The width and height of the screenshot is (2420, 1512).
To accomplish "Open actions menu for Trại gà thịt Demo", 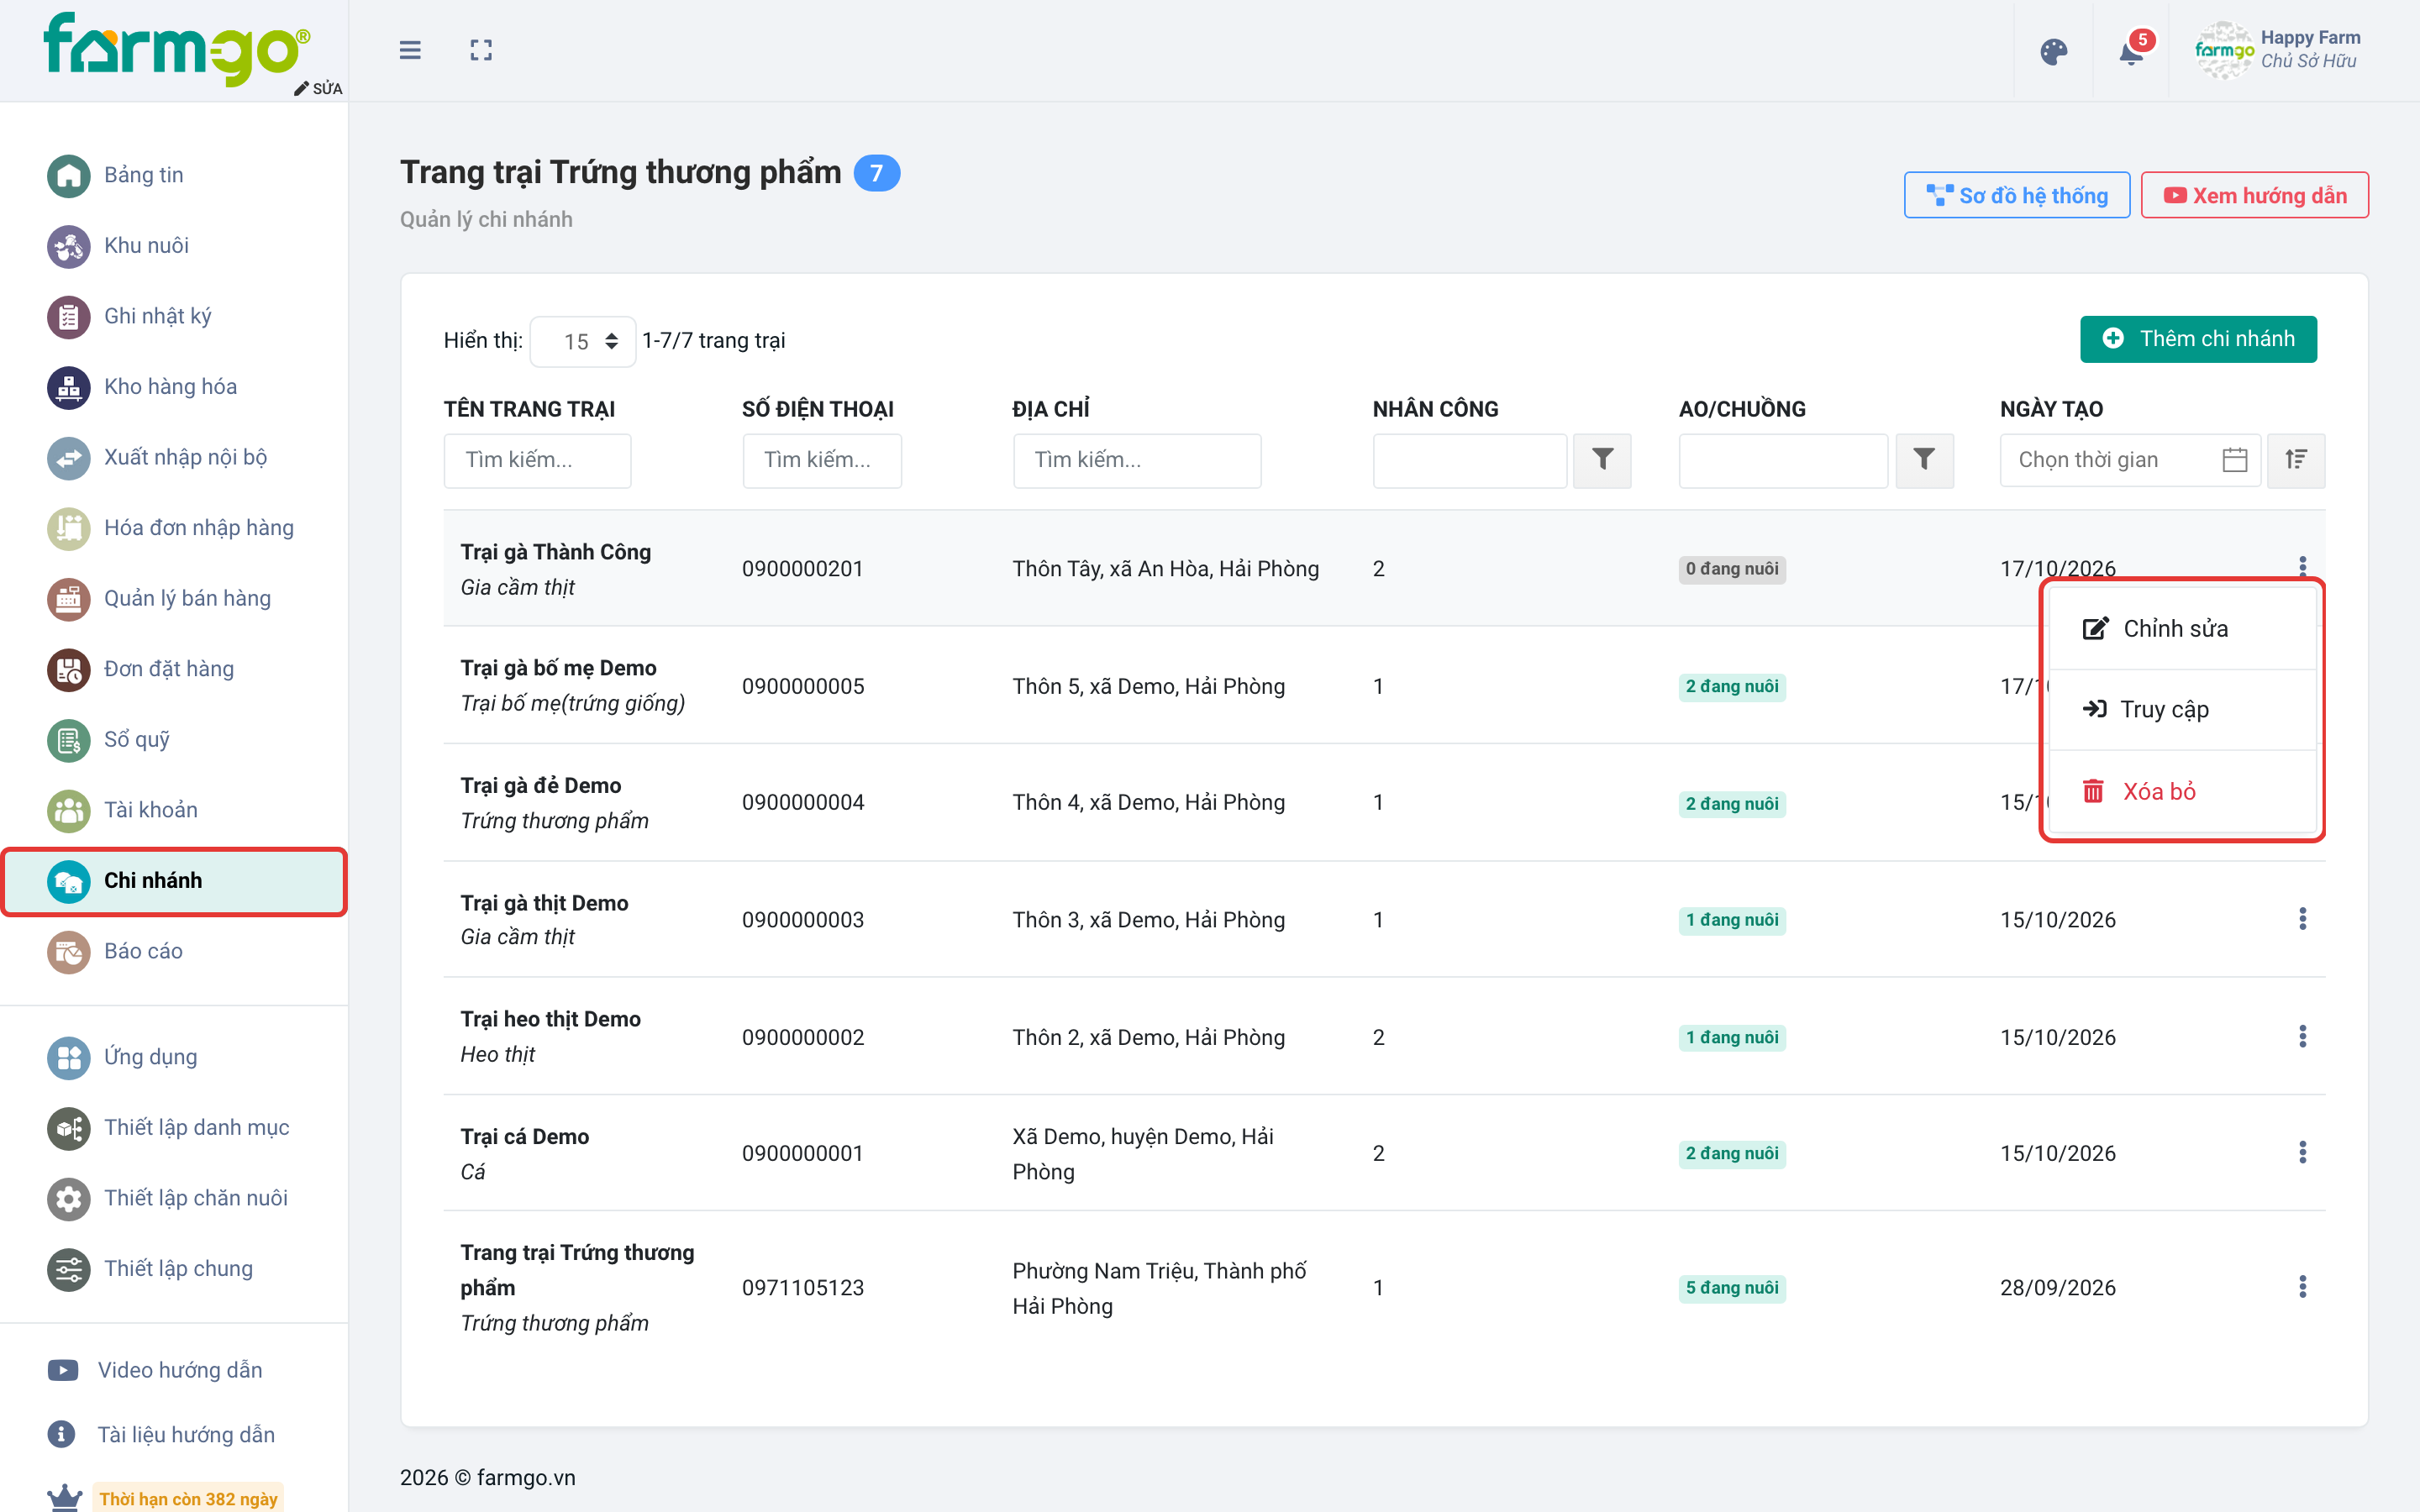I will click(2302, 919).
